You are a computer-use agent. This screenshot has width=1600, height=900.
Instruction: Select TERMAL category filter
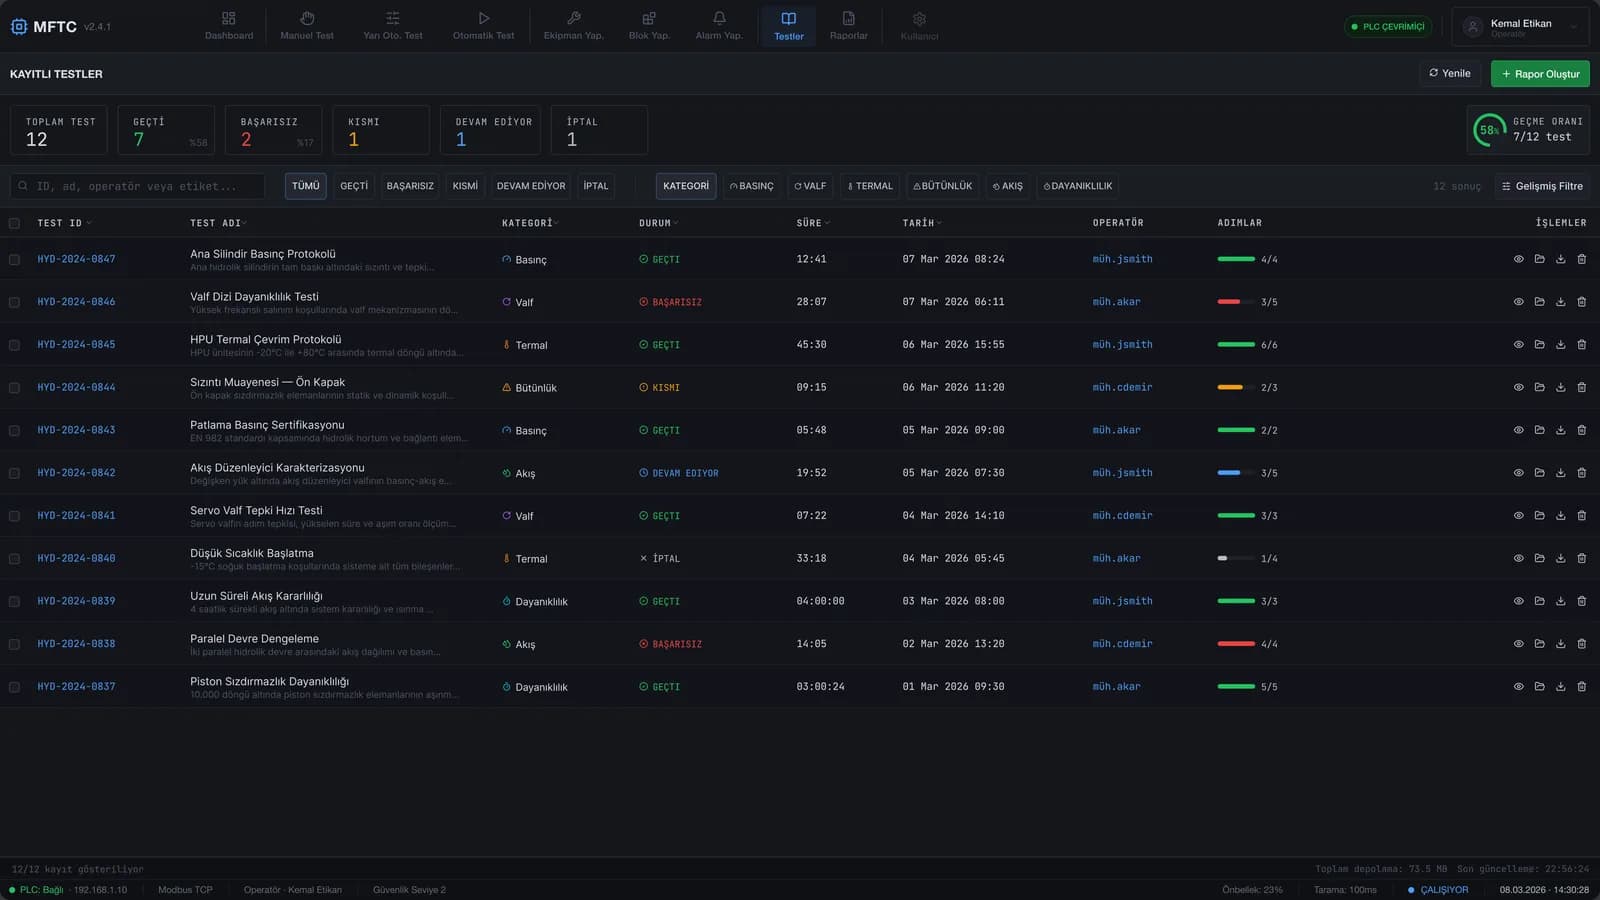pos(870,186)
